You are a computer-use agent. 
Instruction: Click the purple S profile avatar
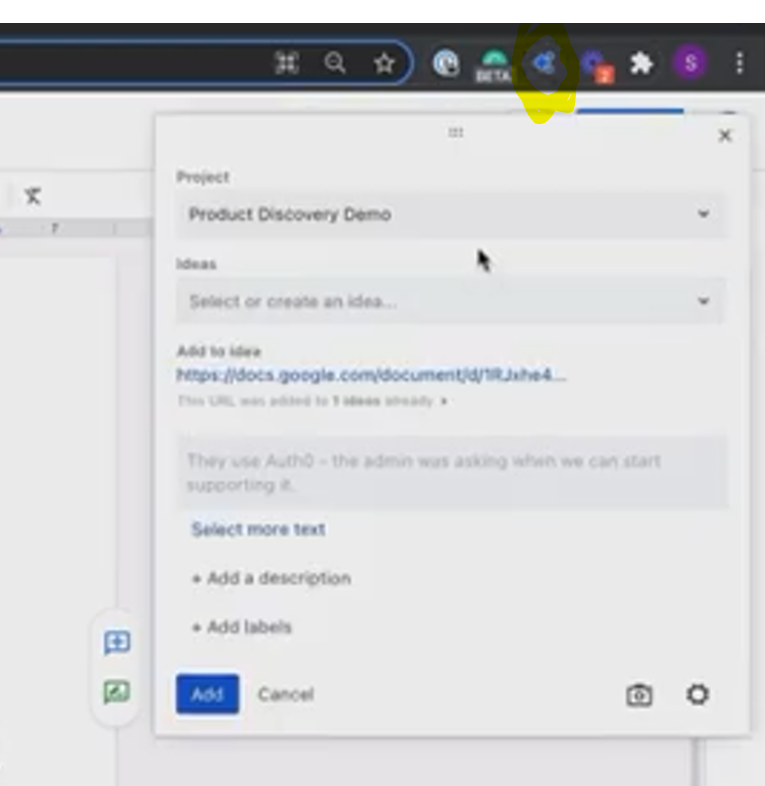tap(690, 63)
